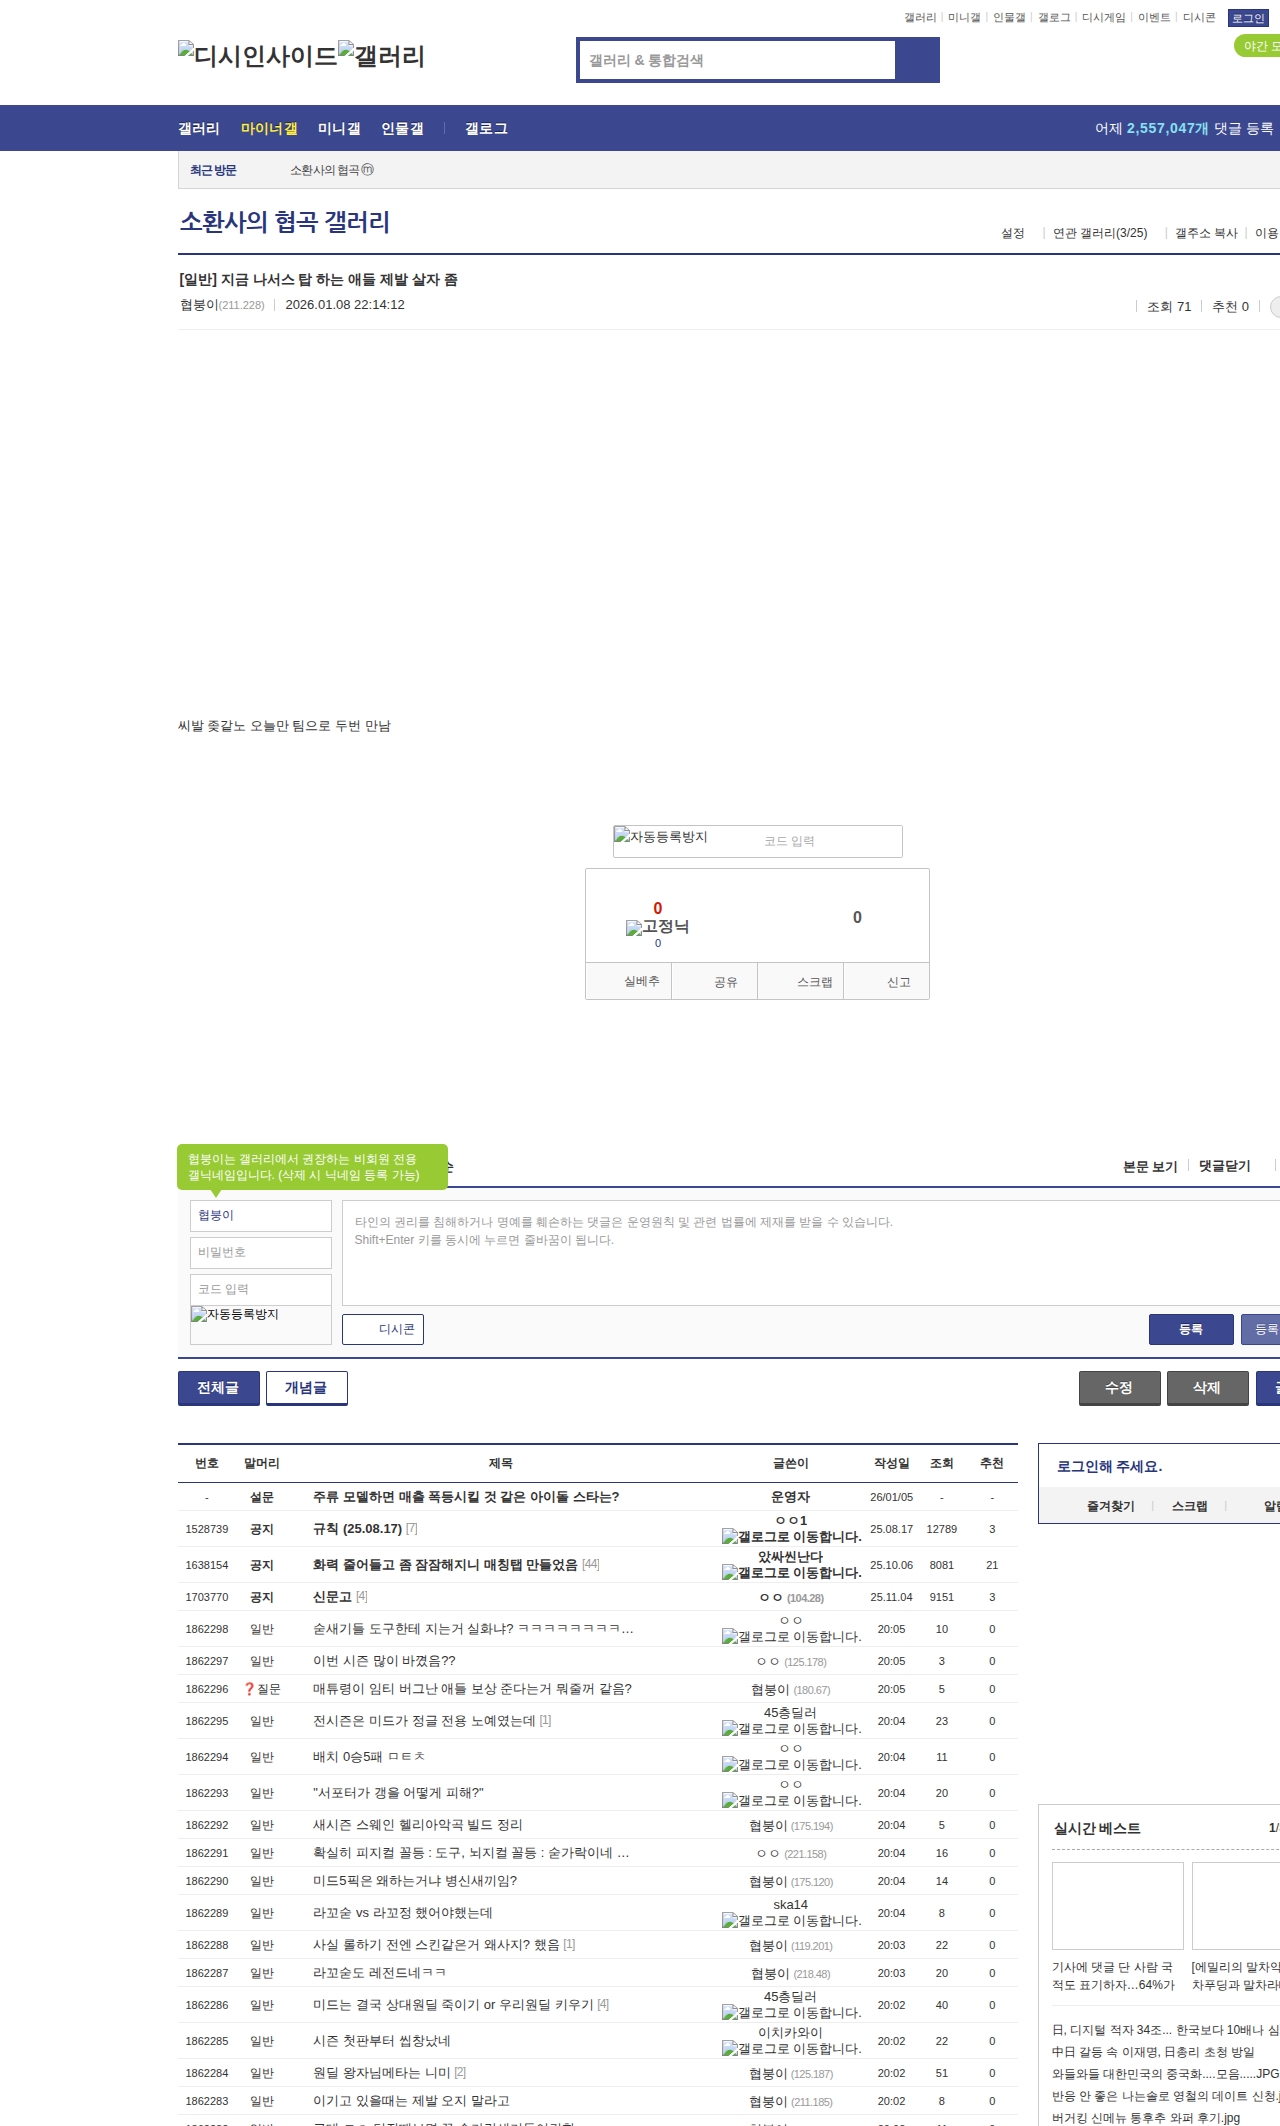Click the blue search button beside the search field
Image resolution: width=1280 pixels, height=2126 pixels.
click(917, 60)
